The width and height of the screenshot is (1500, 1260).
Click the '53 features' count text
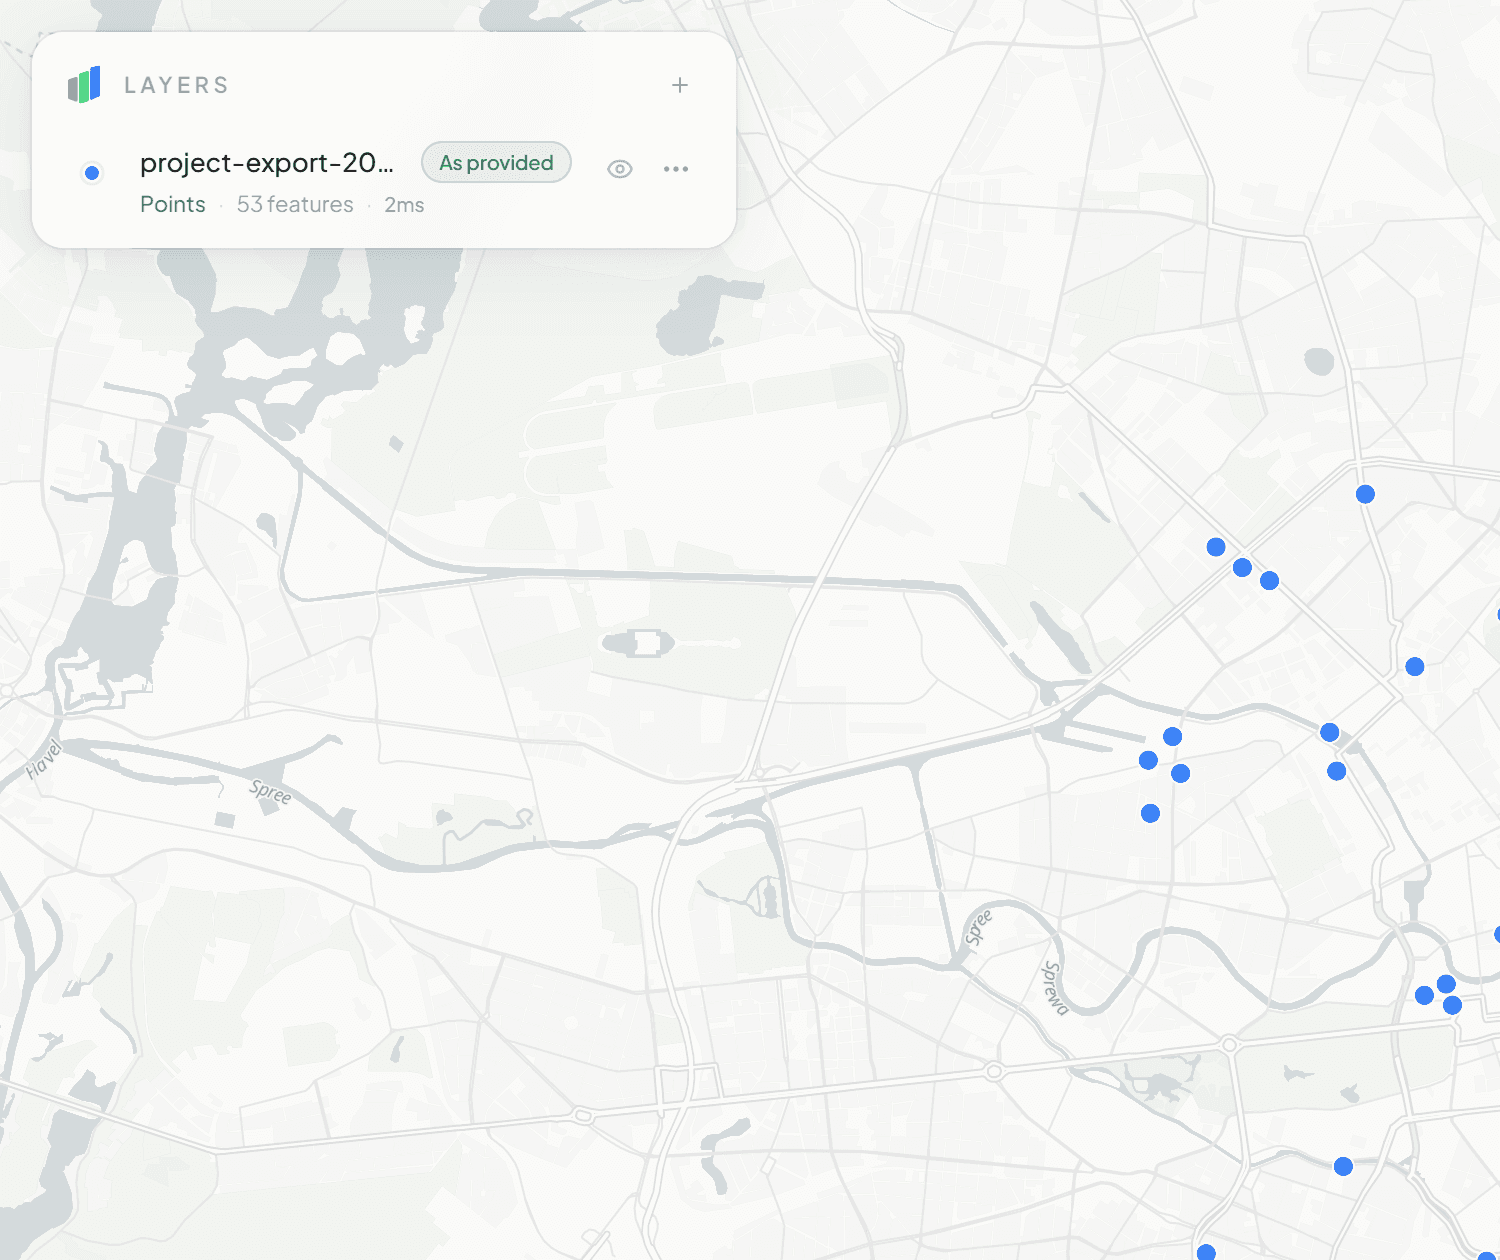(x=295, y=204)
